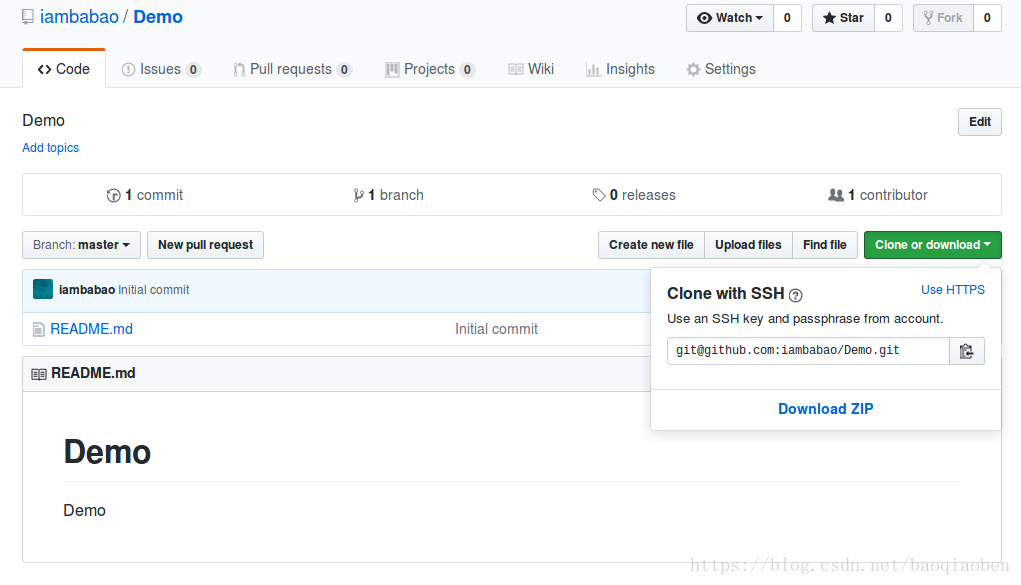Copy the SSH clone URL with the clipboard icon
1021x585 pixels.
coord(966,351)
